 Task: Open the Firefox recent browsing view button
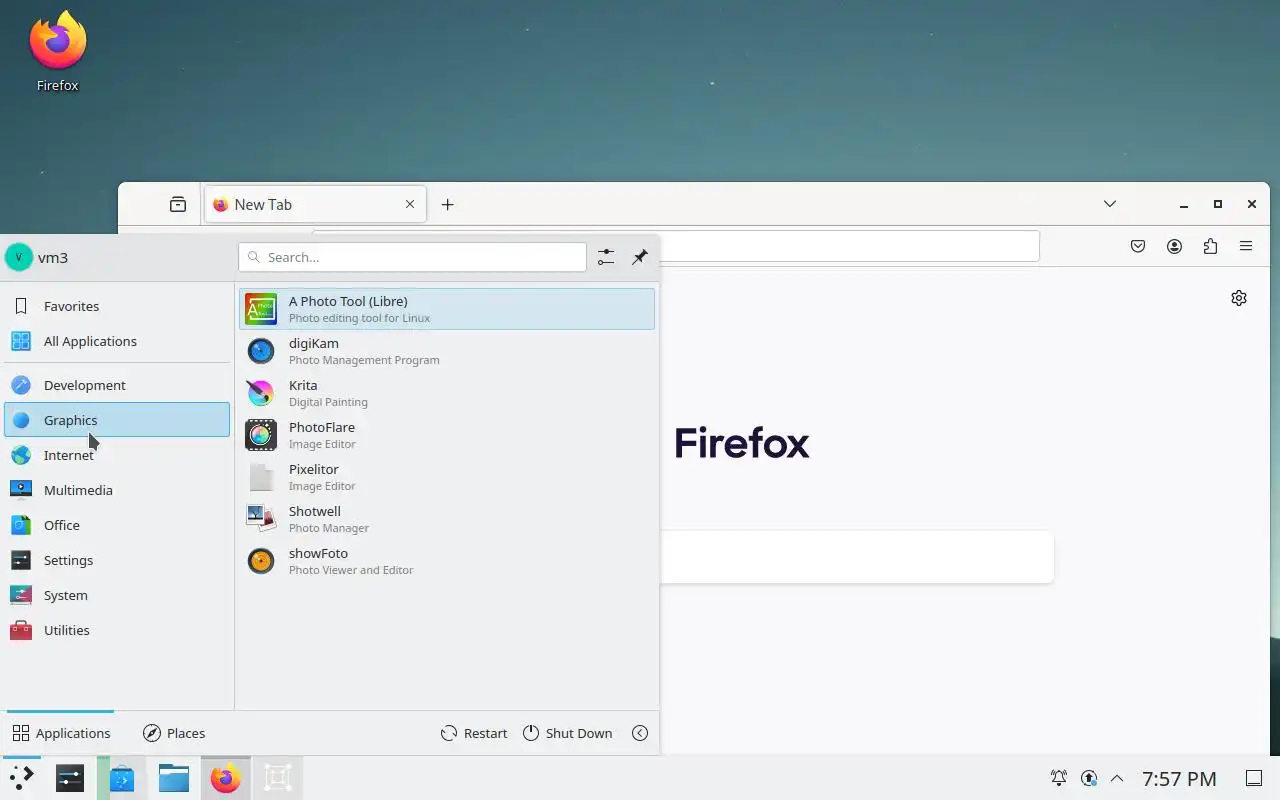coord(178,204)
